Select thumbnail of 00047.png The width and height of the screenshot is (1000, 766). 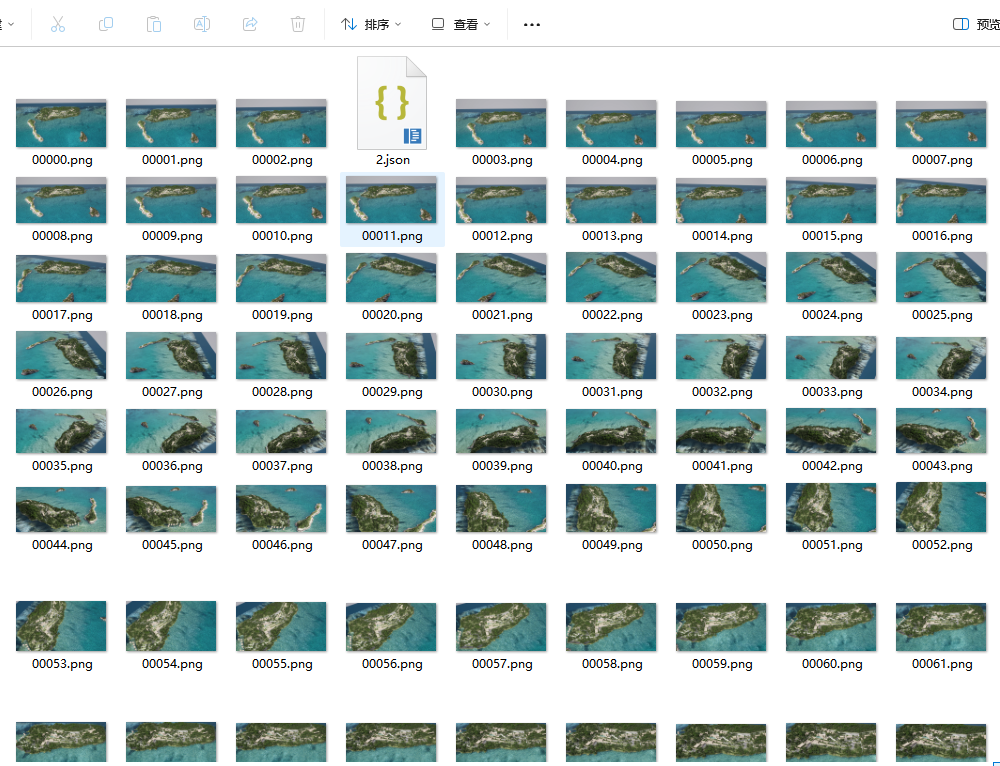[392, 509]
